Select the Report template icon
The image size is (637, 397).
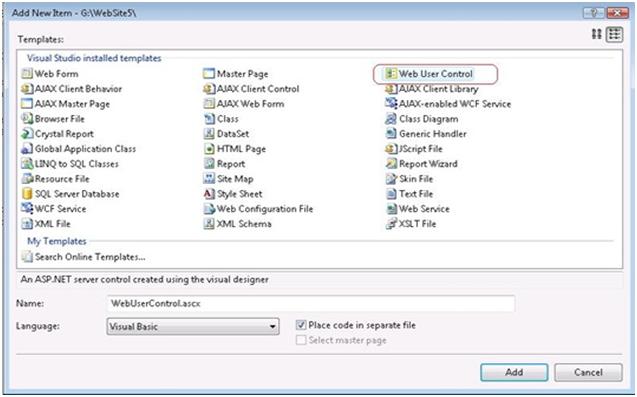click(x=209, y=164)
